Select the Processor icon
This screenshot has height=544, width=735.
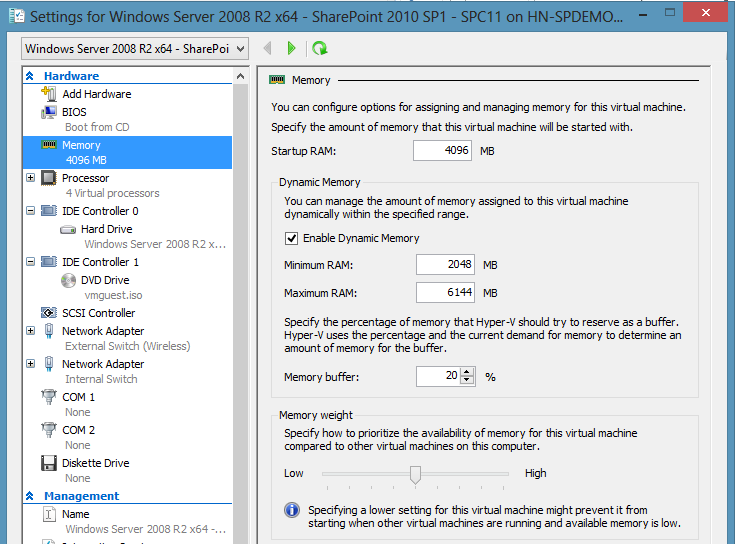tap(49, 178)
